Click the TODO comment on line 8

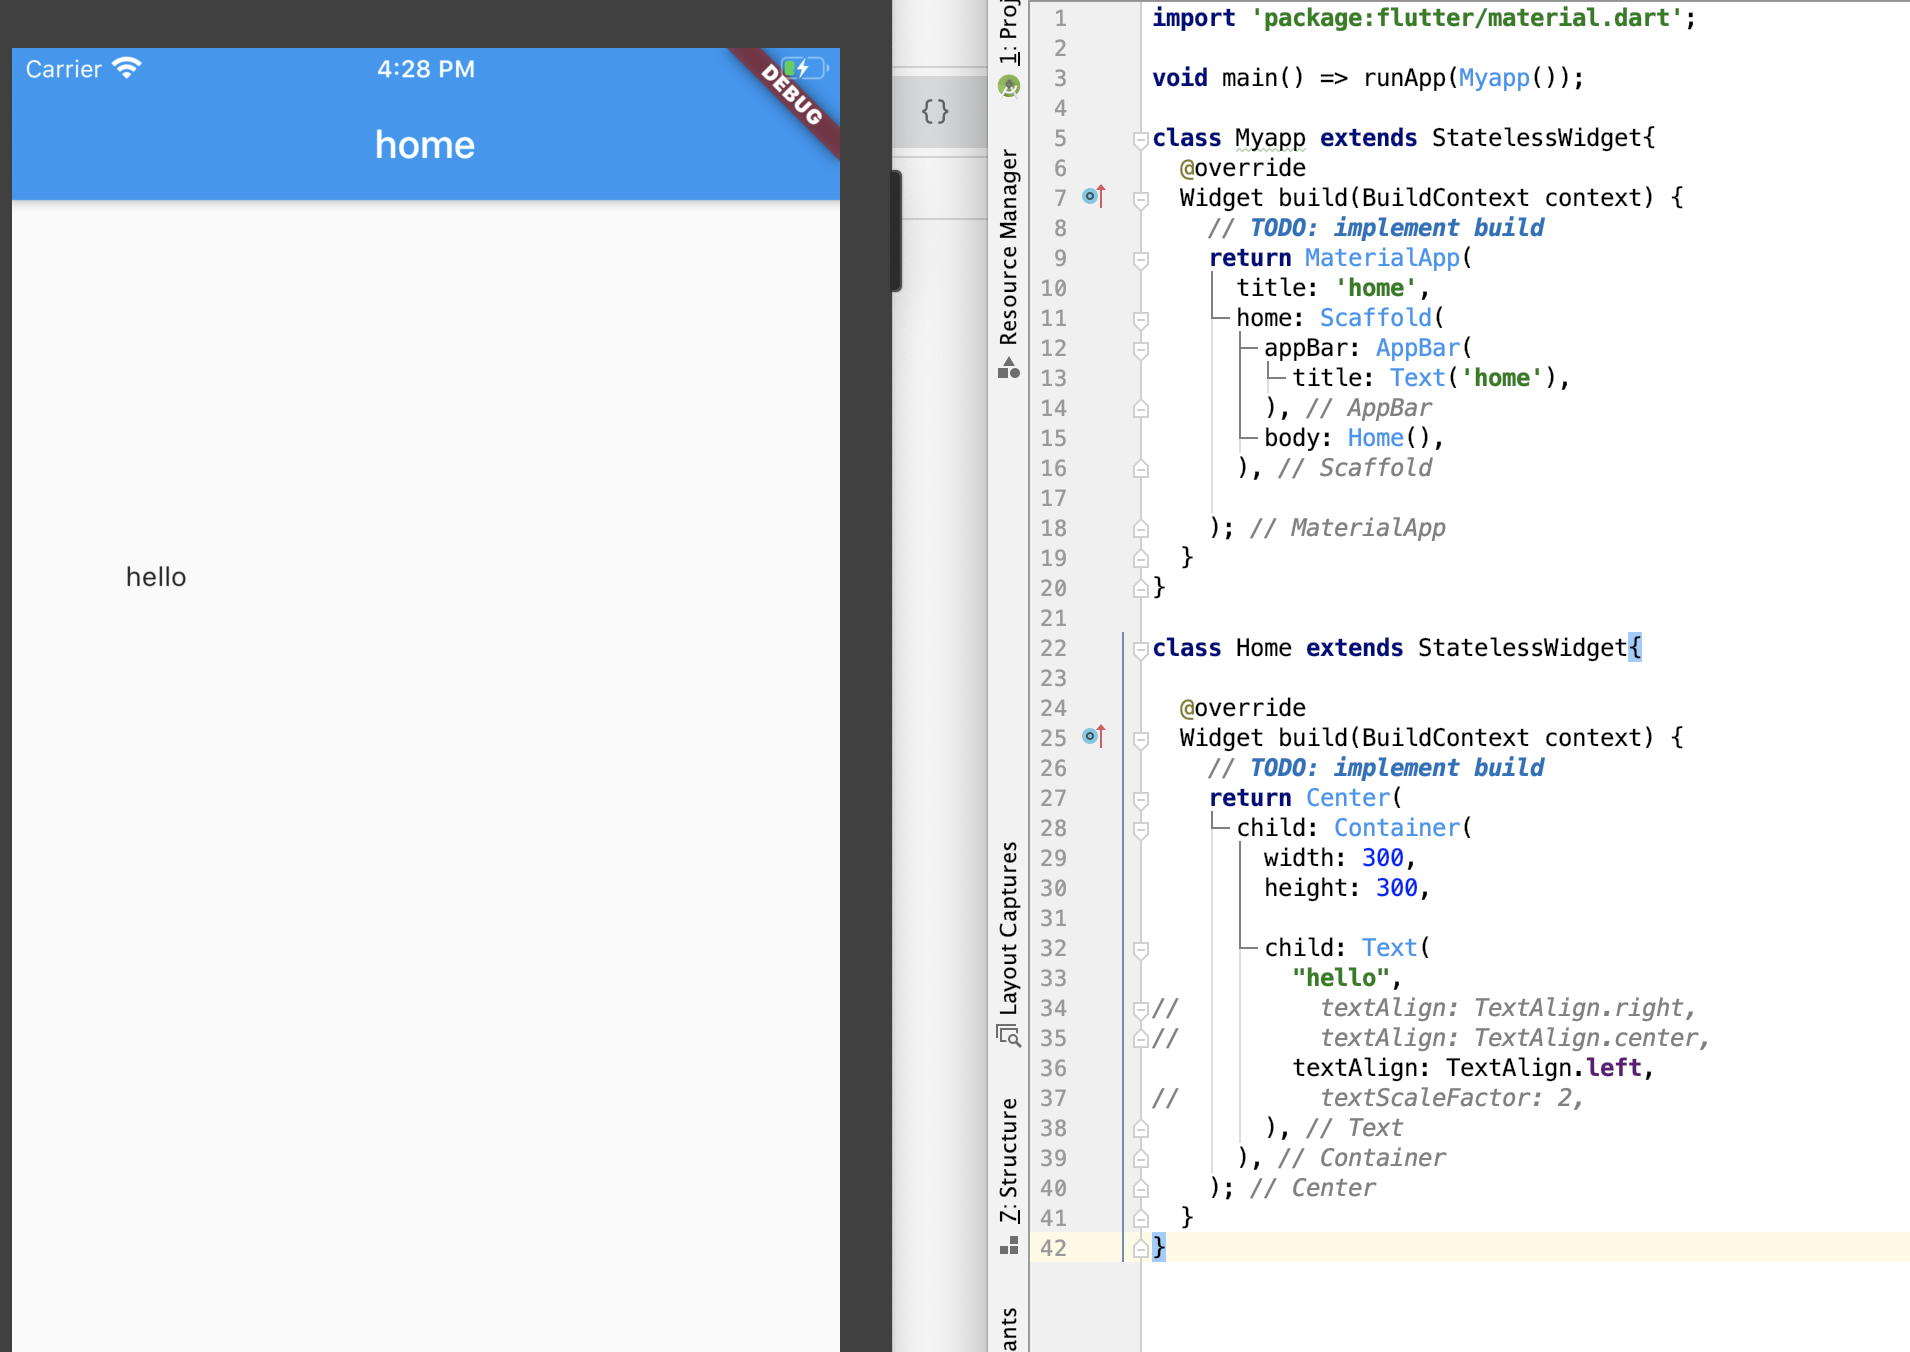point(1375,228)
